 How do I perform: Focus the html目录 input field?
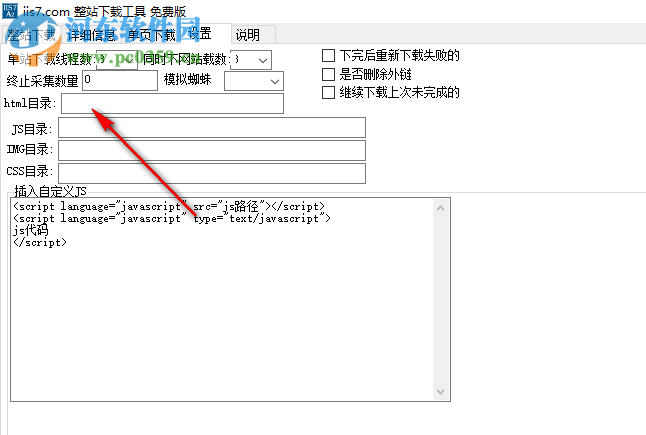point(172,103)
